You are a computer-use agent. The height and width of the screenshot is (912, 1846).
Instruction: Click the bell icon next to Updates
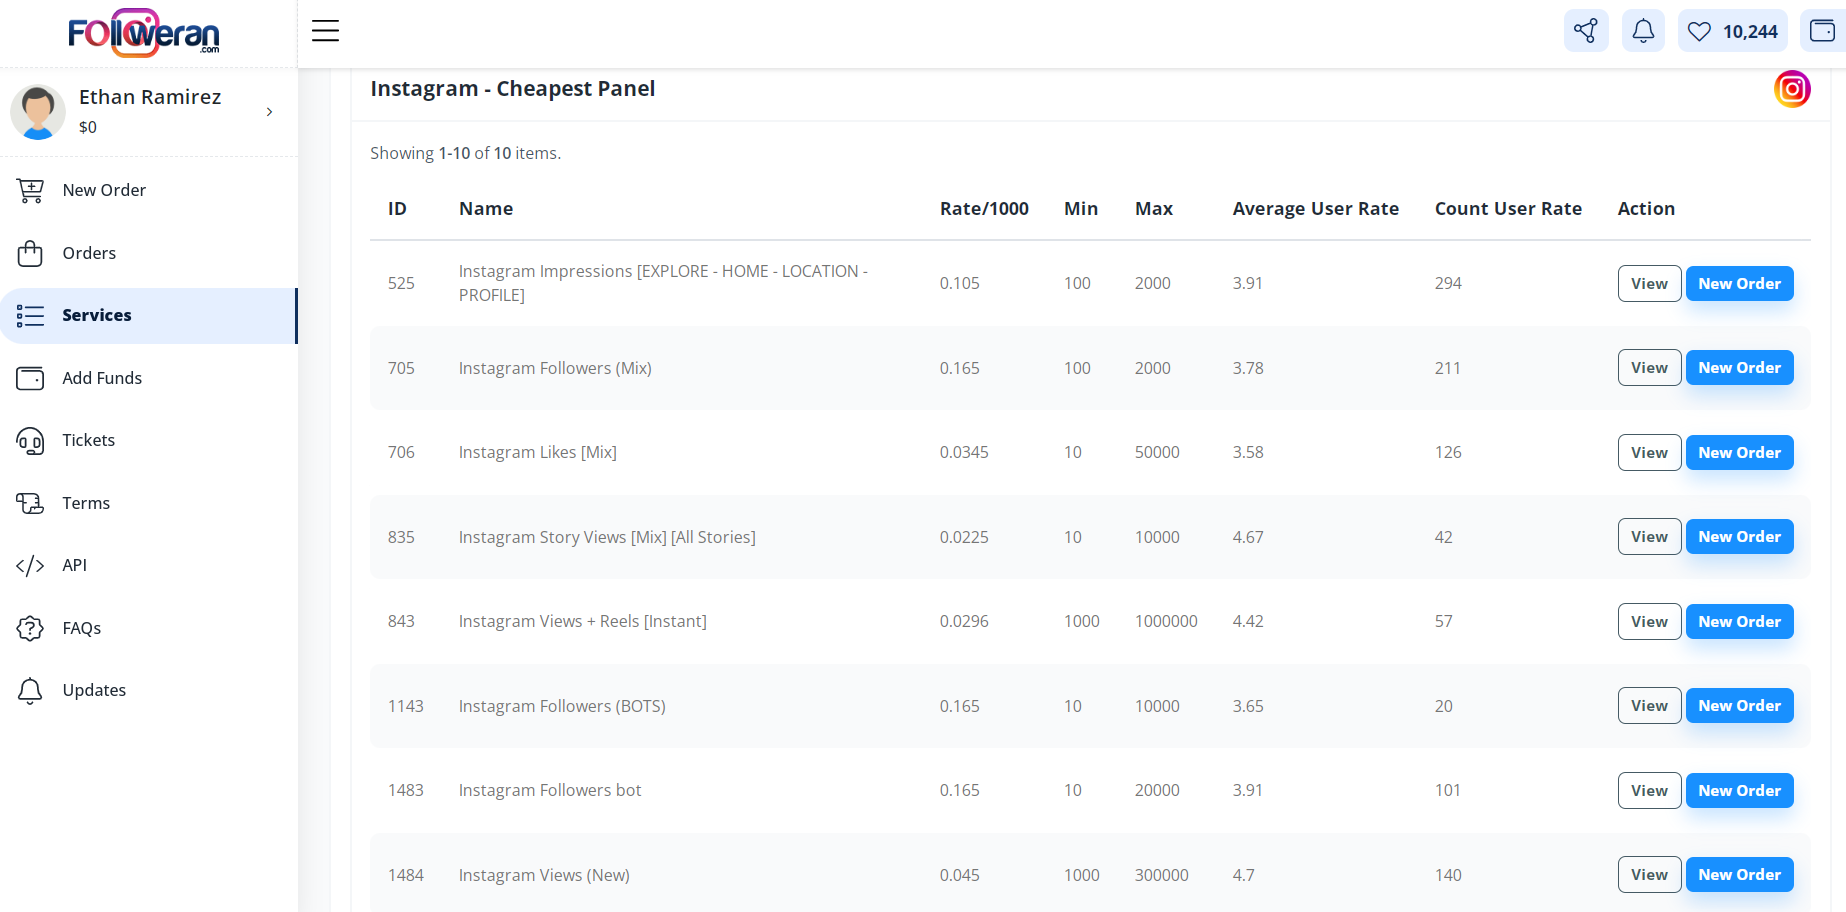pos(30,690)
